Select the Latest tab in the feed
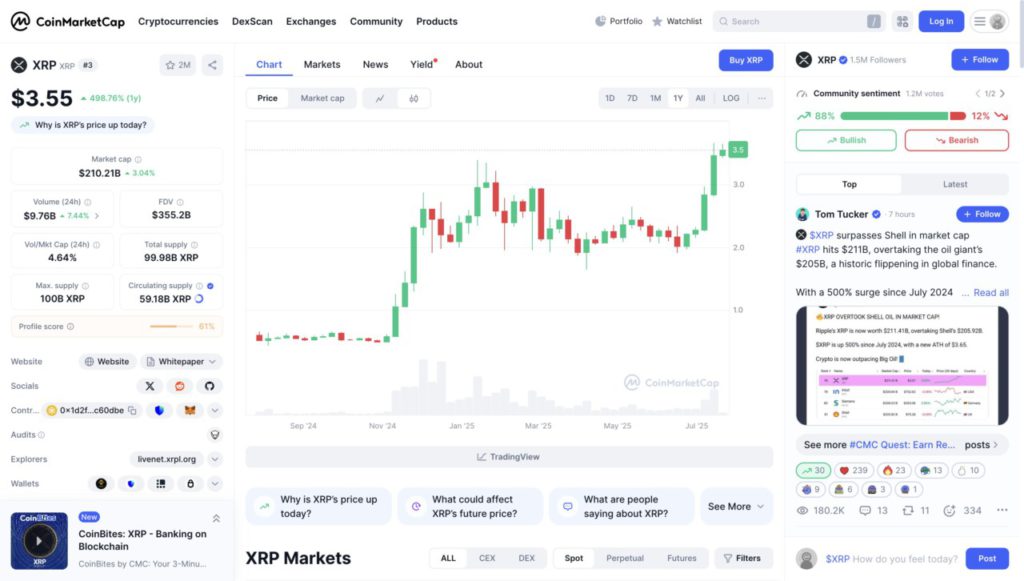The image size is (1024, 581). (955, 184)
